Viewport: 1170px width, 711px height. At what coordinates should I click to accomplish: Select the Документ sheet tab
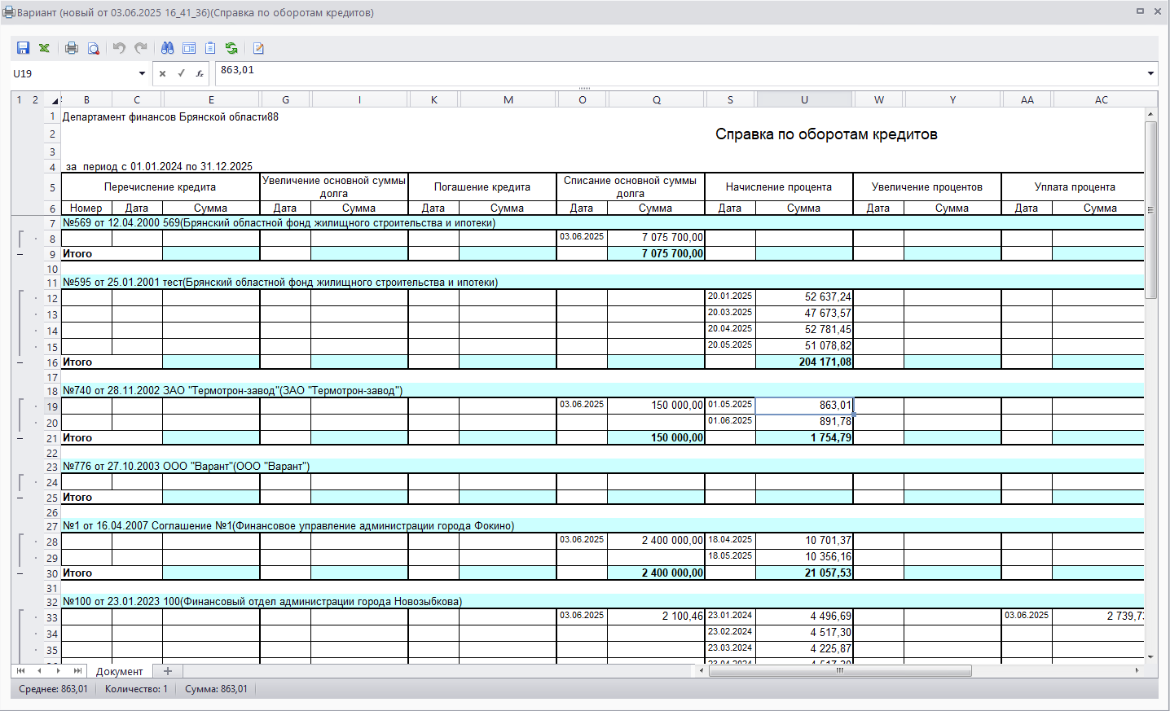tap(119, 671)
